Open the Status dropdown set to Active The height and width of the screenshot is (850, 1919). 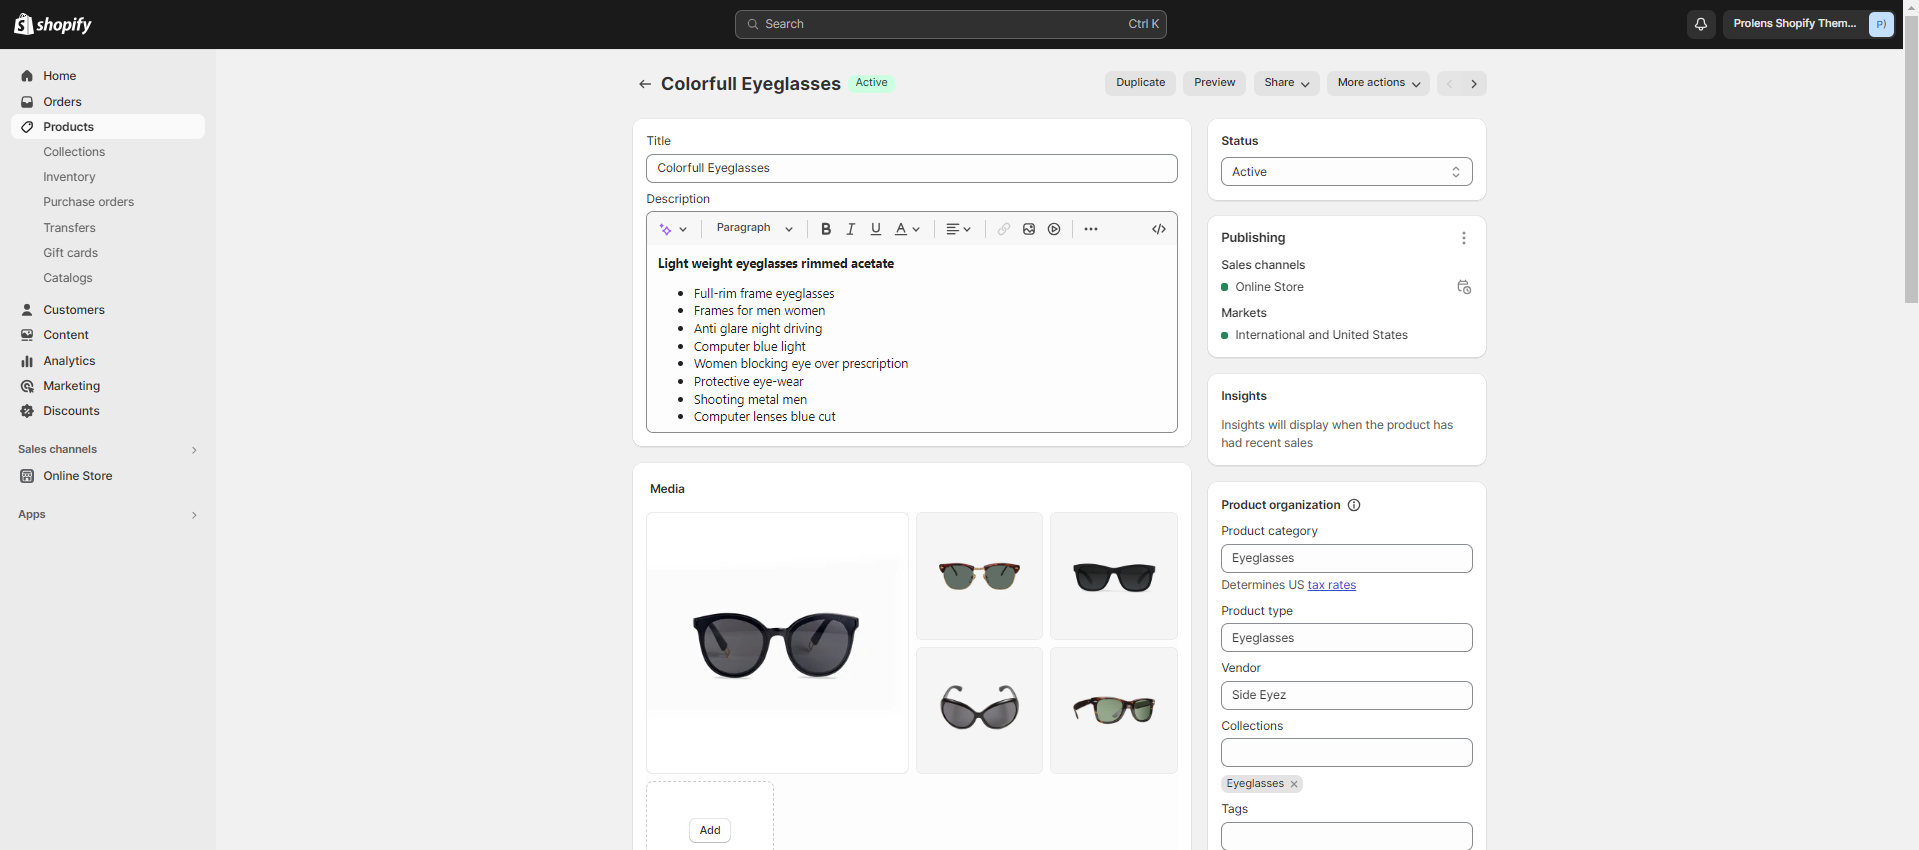point(1345,172)
